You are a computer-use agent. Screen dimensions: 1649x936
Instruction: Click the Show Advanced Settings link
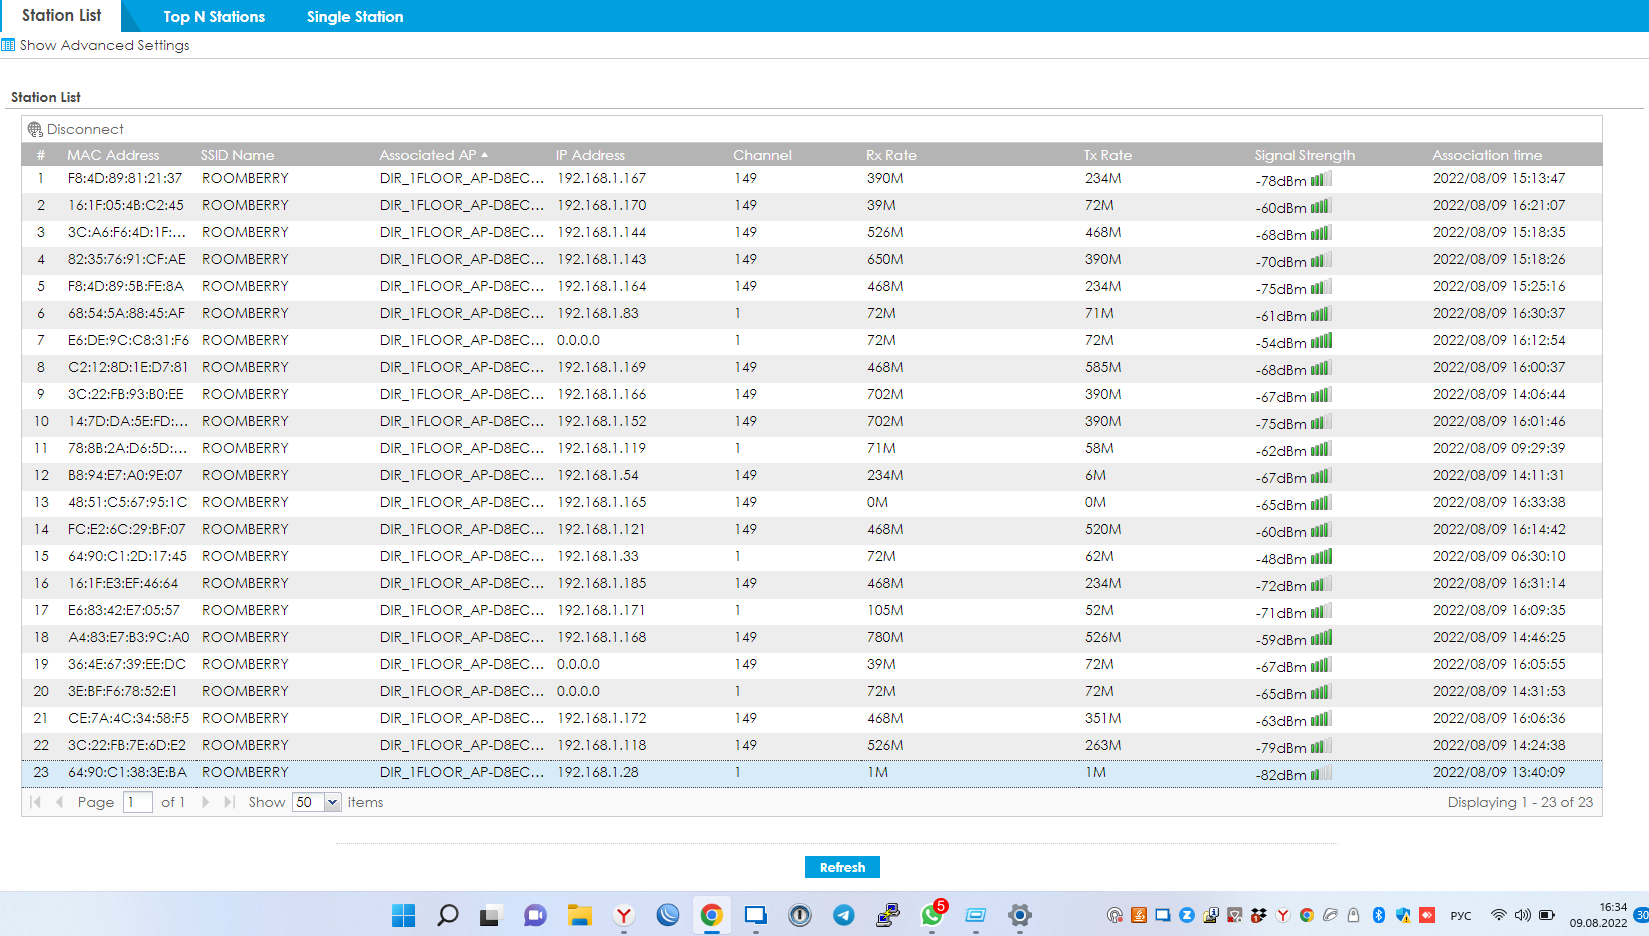click(104, 45)
